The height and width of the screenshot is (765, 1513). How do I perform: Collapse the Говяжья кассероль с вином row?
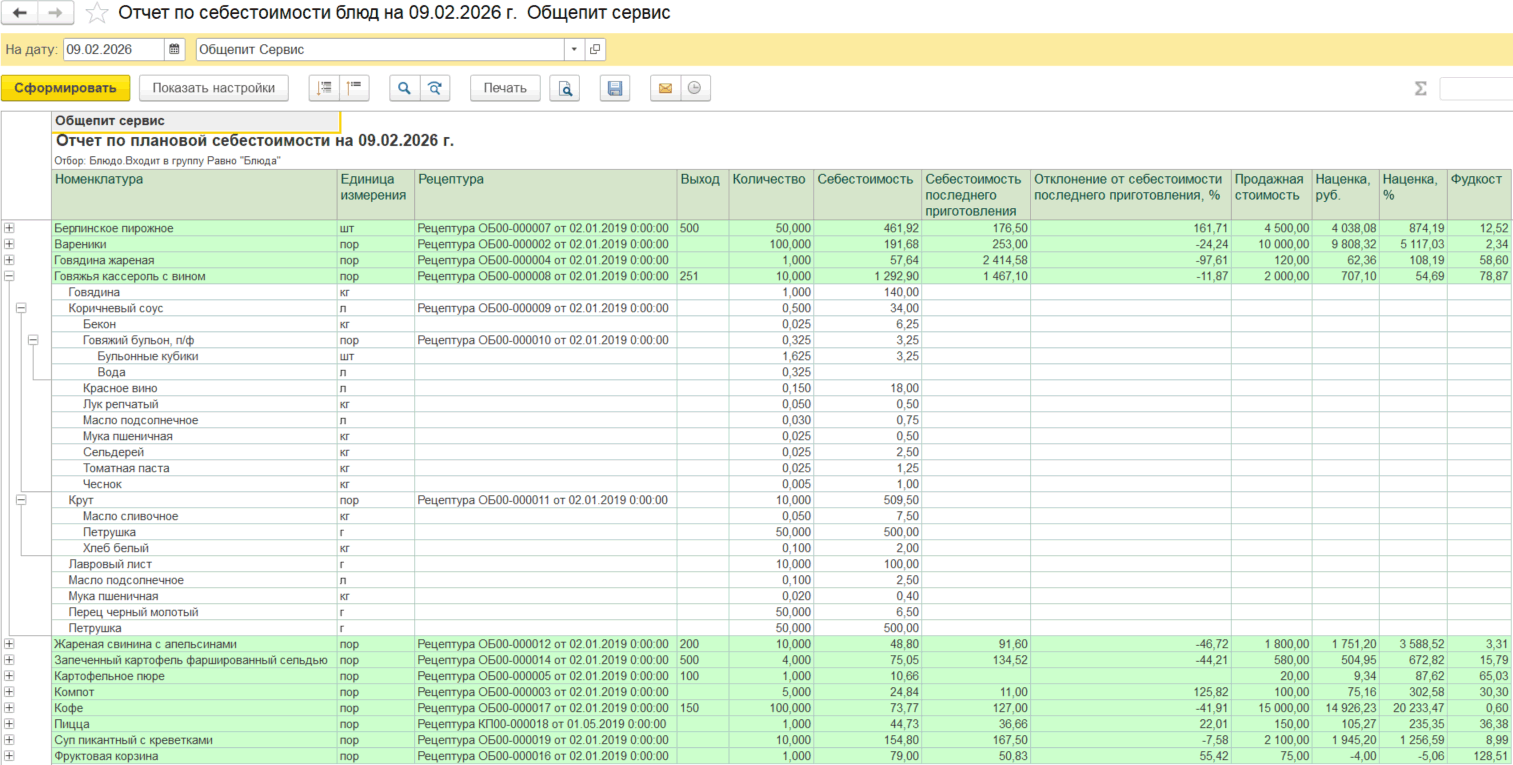click(10, 276)
